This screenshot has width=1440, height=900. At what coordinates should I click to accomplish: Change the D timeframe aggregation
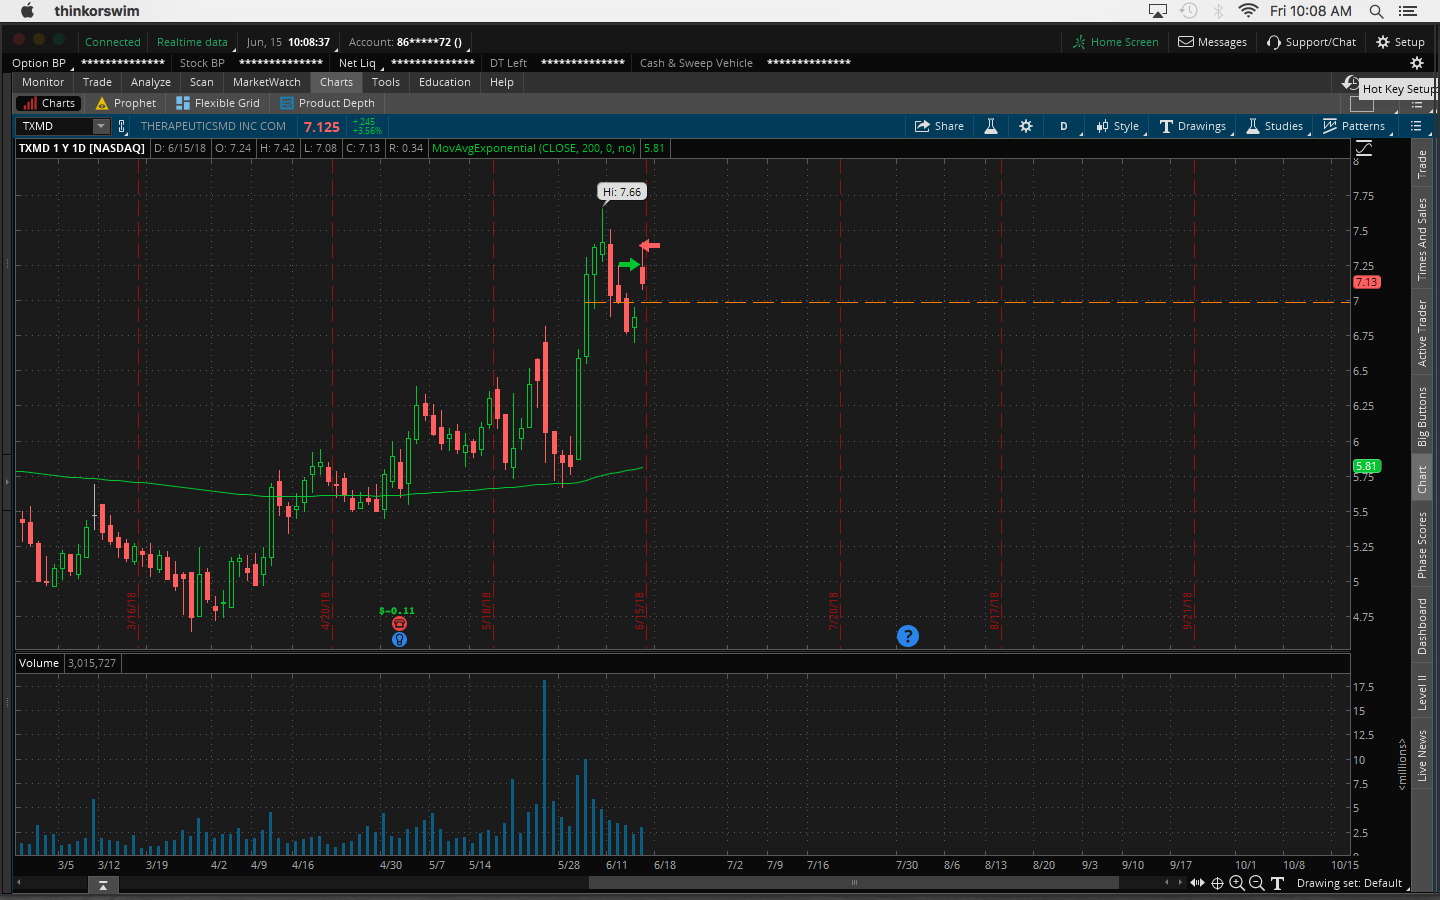(1064, 126)
